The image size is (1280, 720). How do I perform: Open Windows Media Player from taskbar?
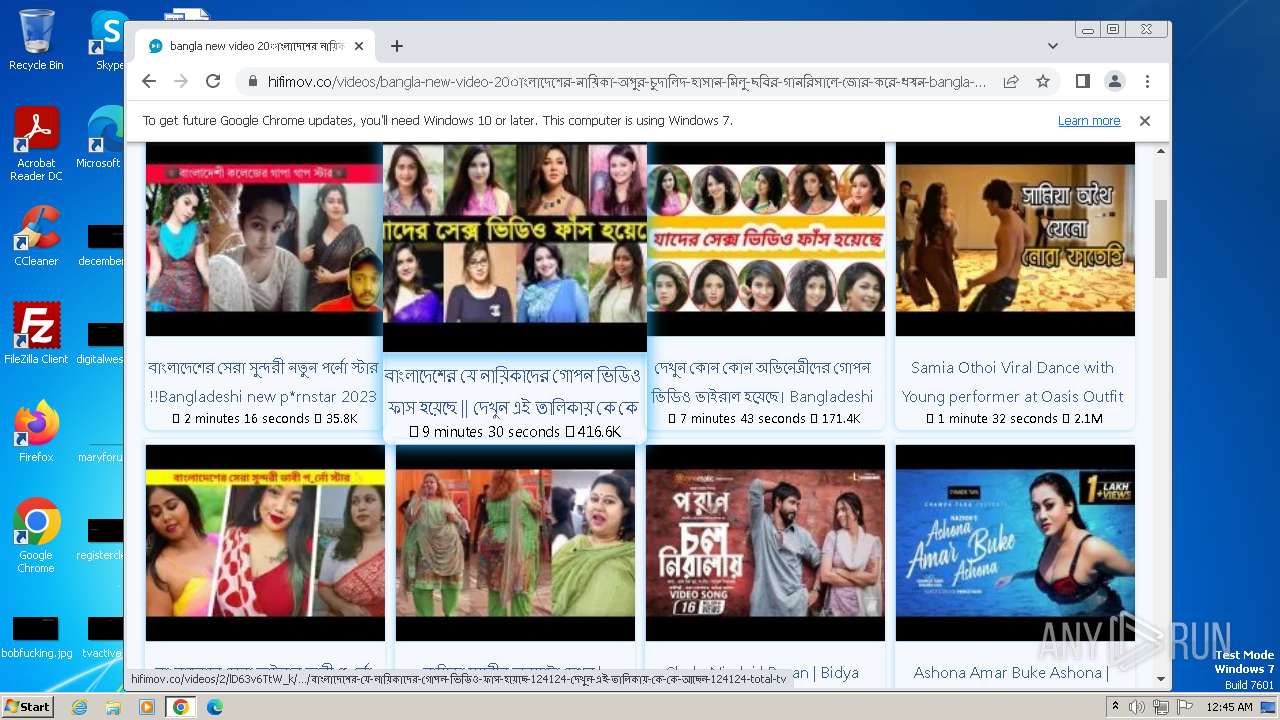pyautogui.click(x=147, y=707)
